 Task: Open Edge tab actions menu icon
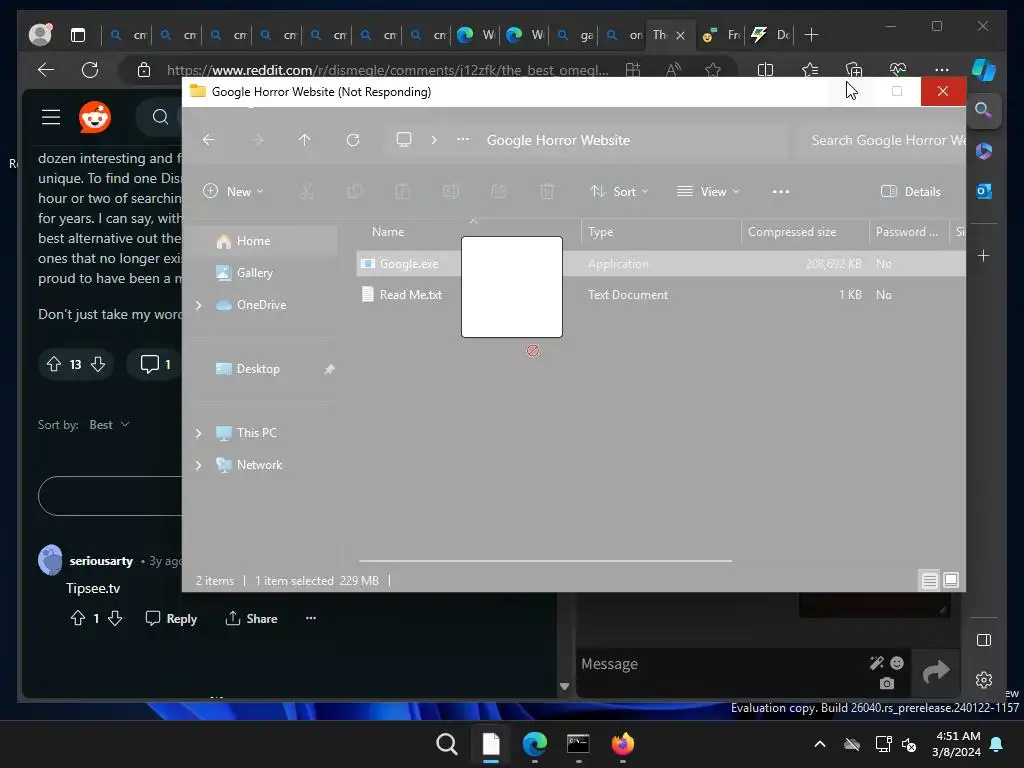(x=78, y=35)
